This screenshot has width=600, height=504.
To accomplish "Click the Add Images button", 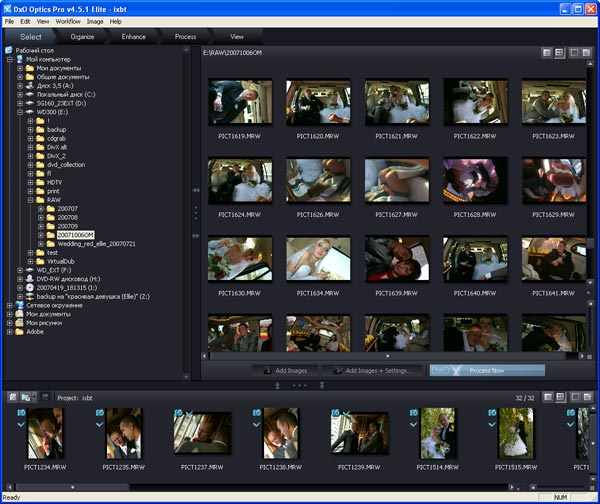I will pos(285,370).
